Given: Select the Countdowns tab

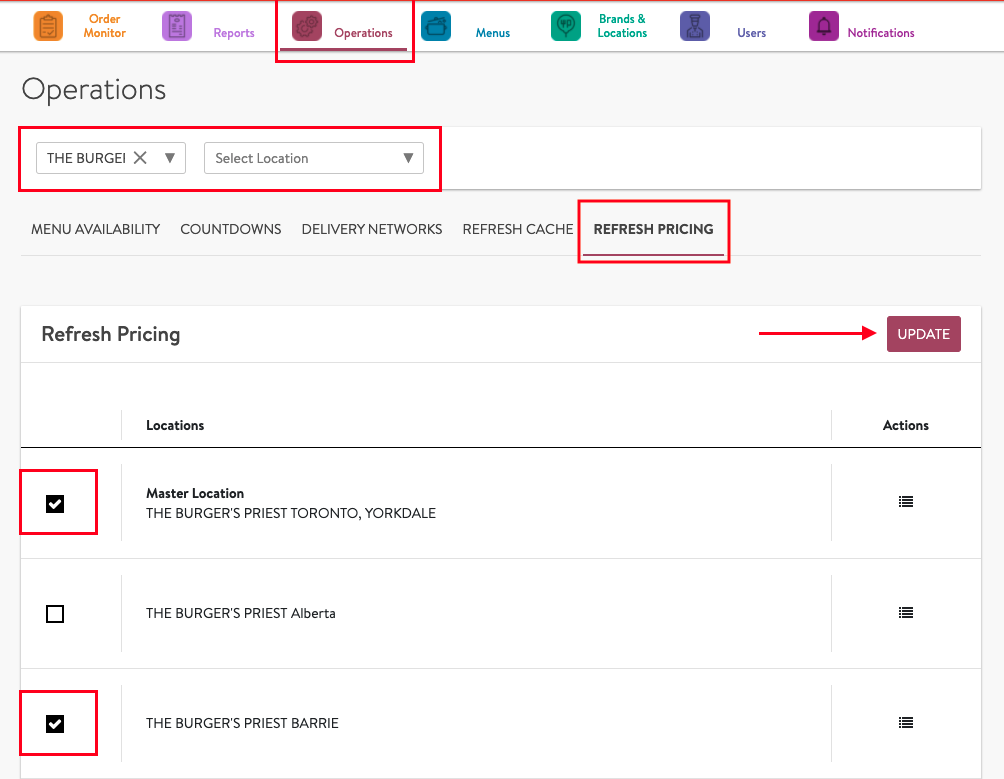Looking at the screenshot, I should tap(231, 229).
